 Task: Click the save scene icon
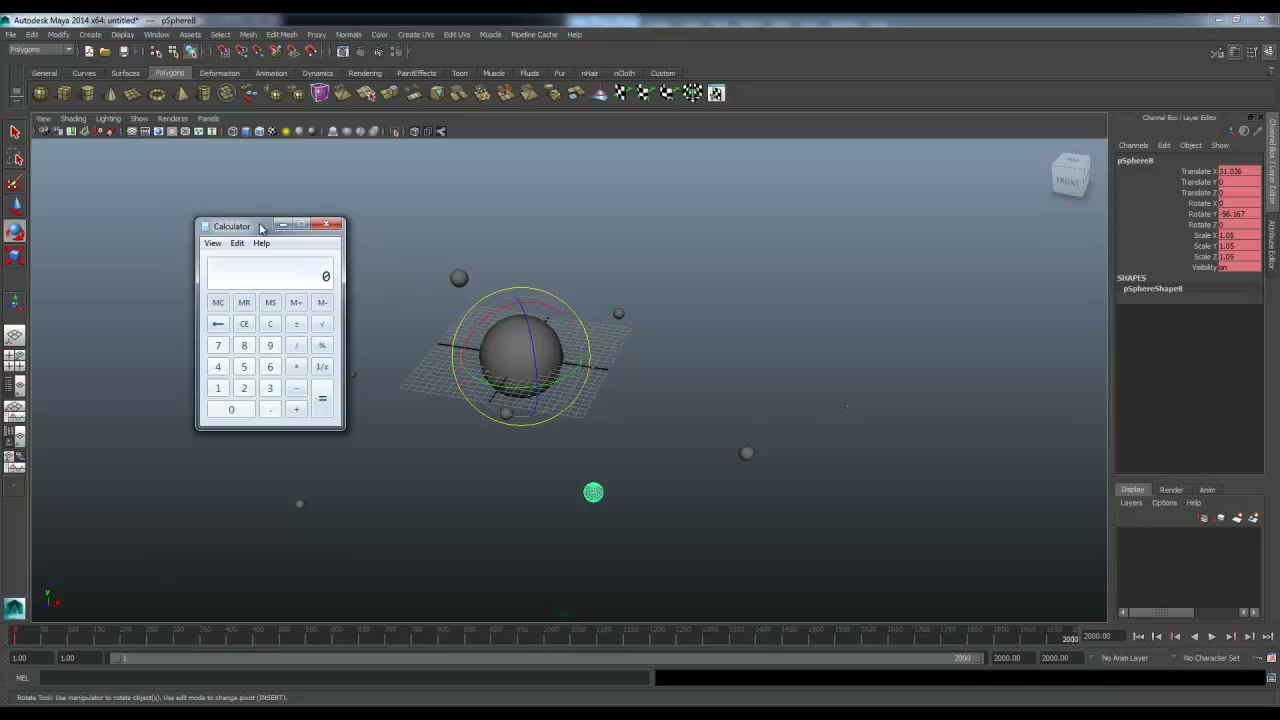123,52
